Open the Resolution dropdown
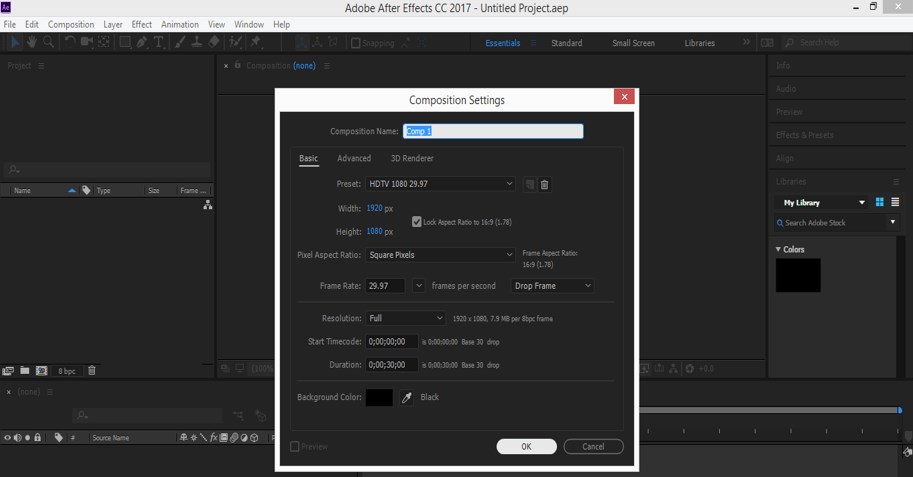This screenshot has height=477, width=913. (406, 318)
